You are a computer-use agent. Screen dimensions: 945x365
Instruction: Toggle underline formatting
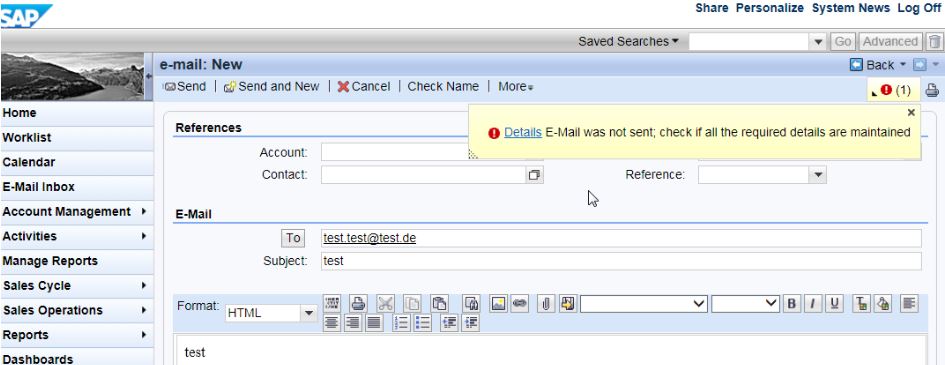(834, 304)
